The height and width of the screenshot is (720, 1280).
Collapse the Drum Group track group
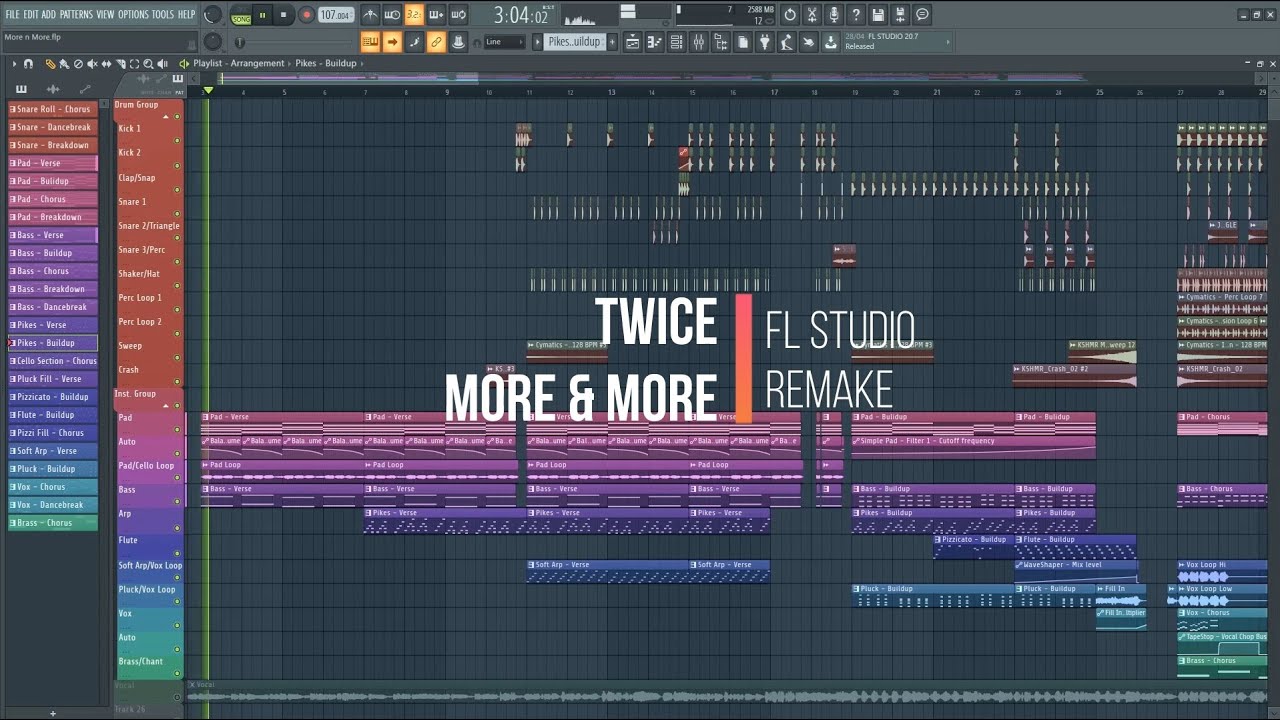[166, 116]
